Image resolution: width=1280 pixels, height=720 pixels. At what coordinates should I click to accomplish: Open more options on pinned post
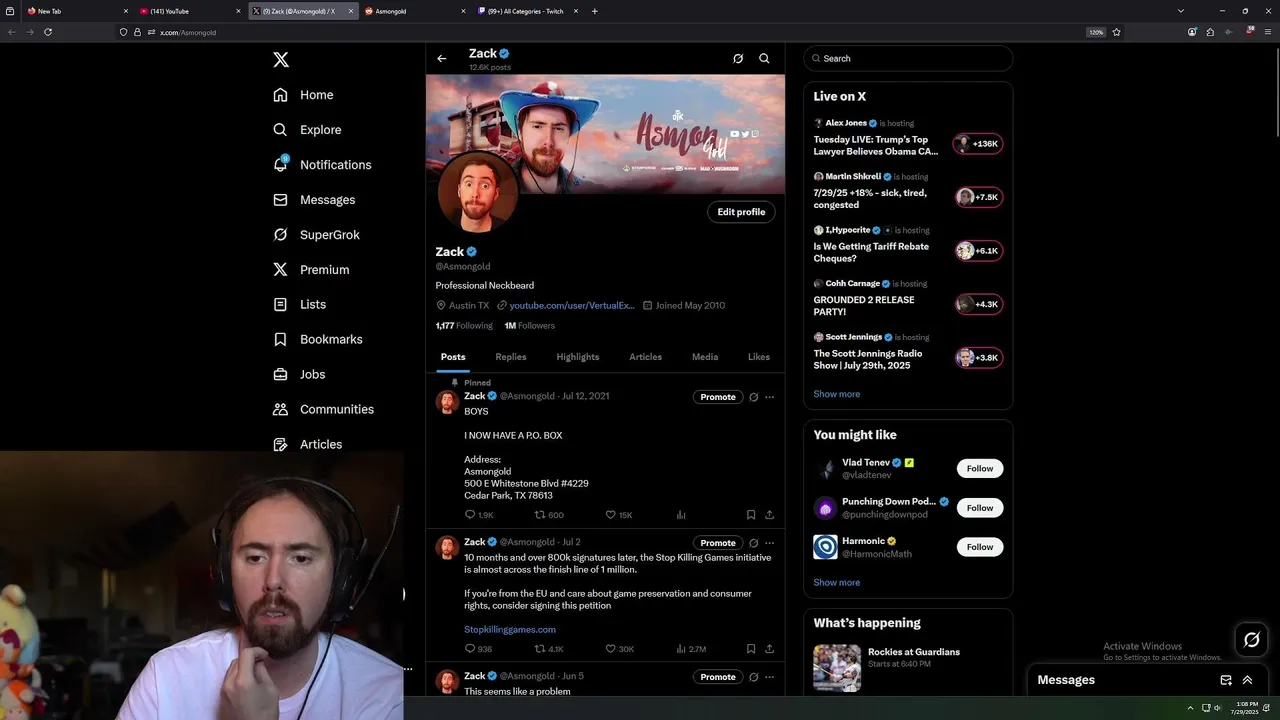769,397
